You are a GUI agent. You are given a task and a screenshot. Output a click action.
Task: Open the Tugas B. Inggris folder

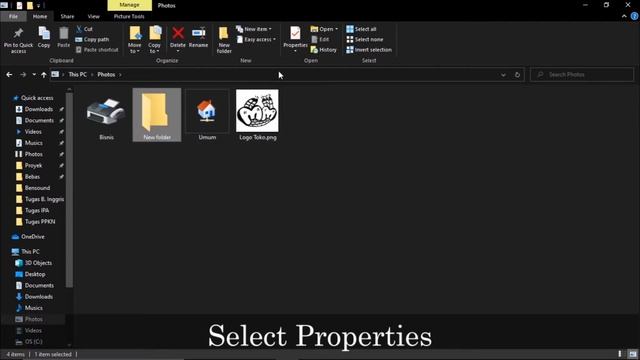[x=44, y=199]
